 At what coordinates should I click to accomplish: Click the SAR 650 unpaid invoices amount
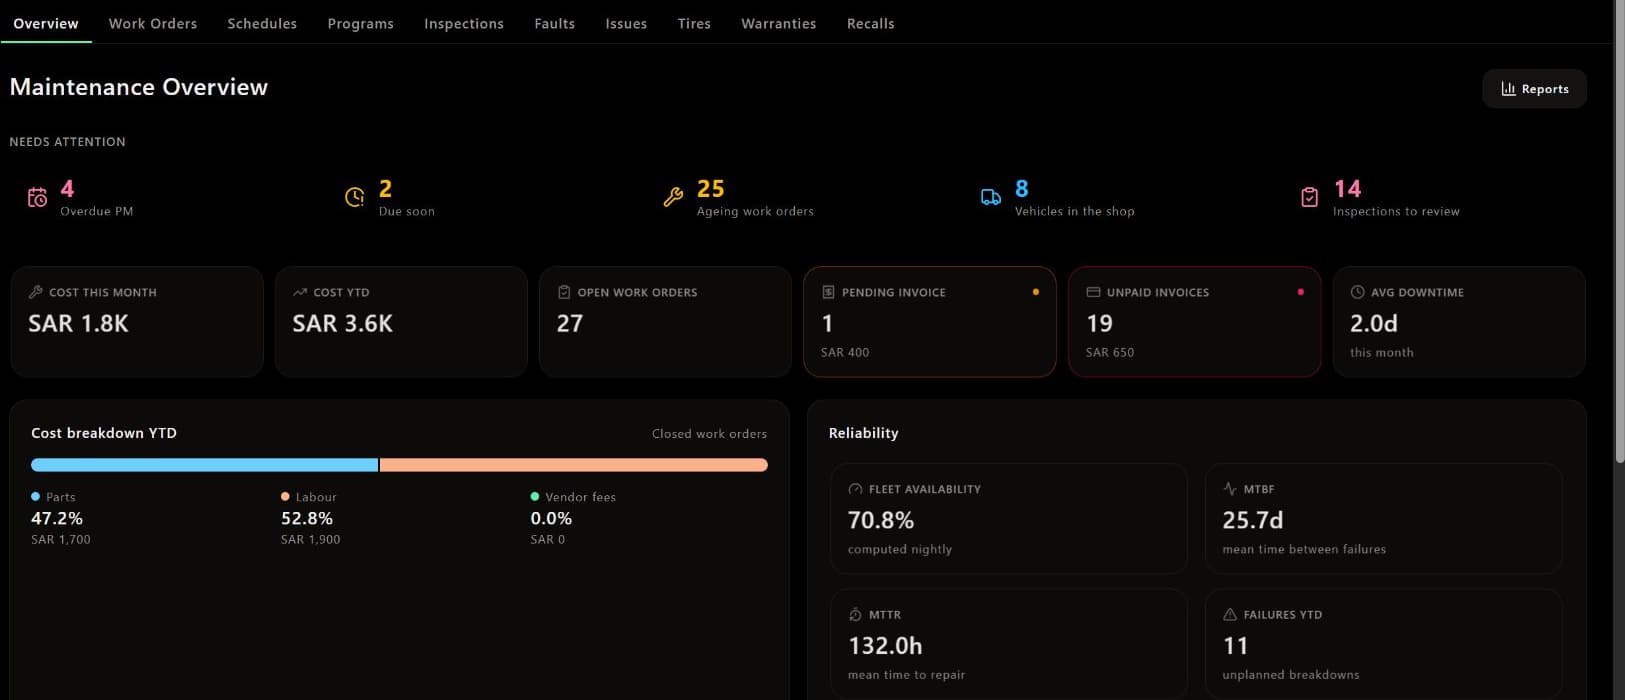(x=1110, y=352)
